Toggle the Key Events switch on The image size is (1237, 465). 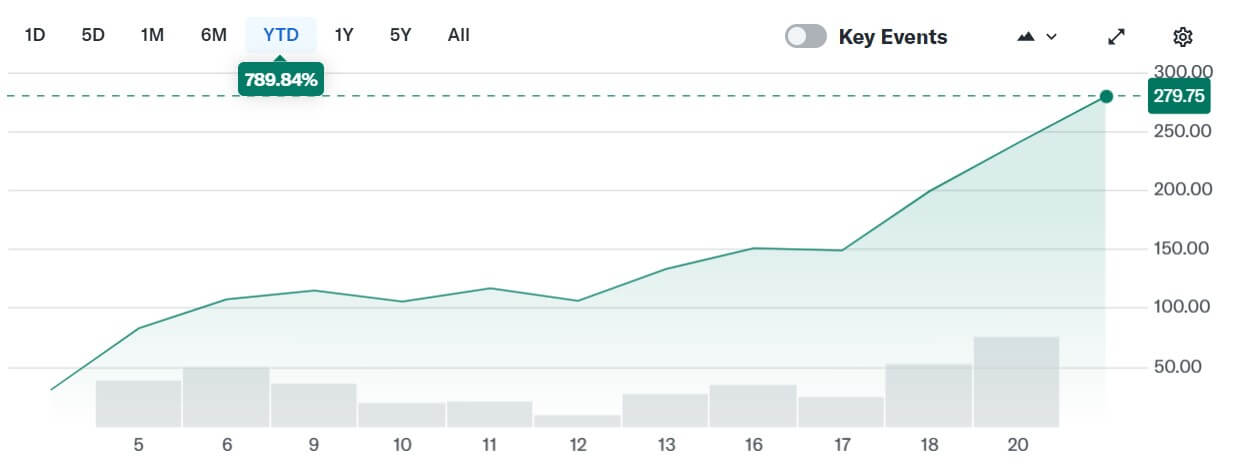pos(806,37)
